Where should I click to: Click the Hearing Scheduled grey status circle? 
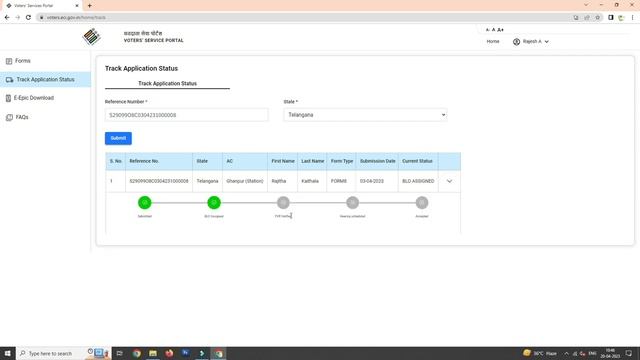click(x=353, y=202)
